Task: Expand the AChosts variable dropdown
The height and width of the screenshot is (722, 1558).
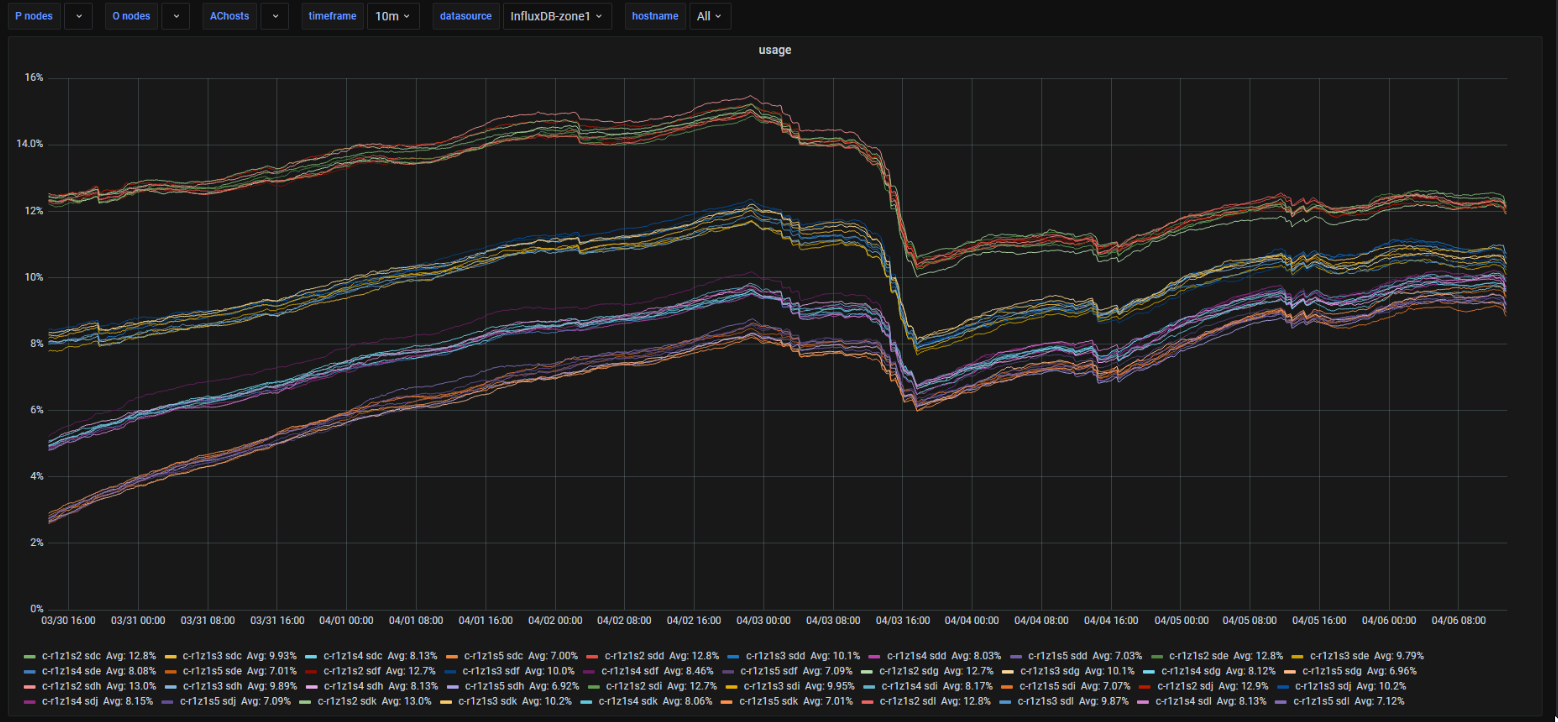Action: coord(274,16)
